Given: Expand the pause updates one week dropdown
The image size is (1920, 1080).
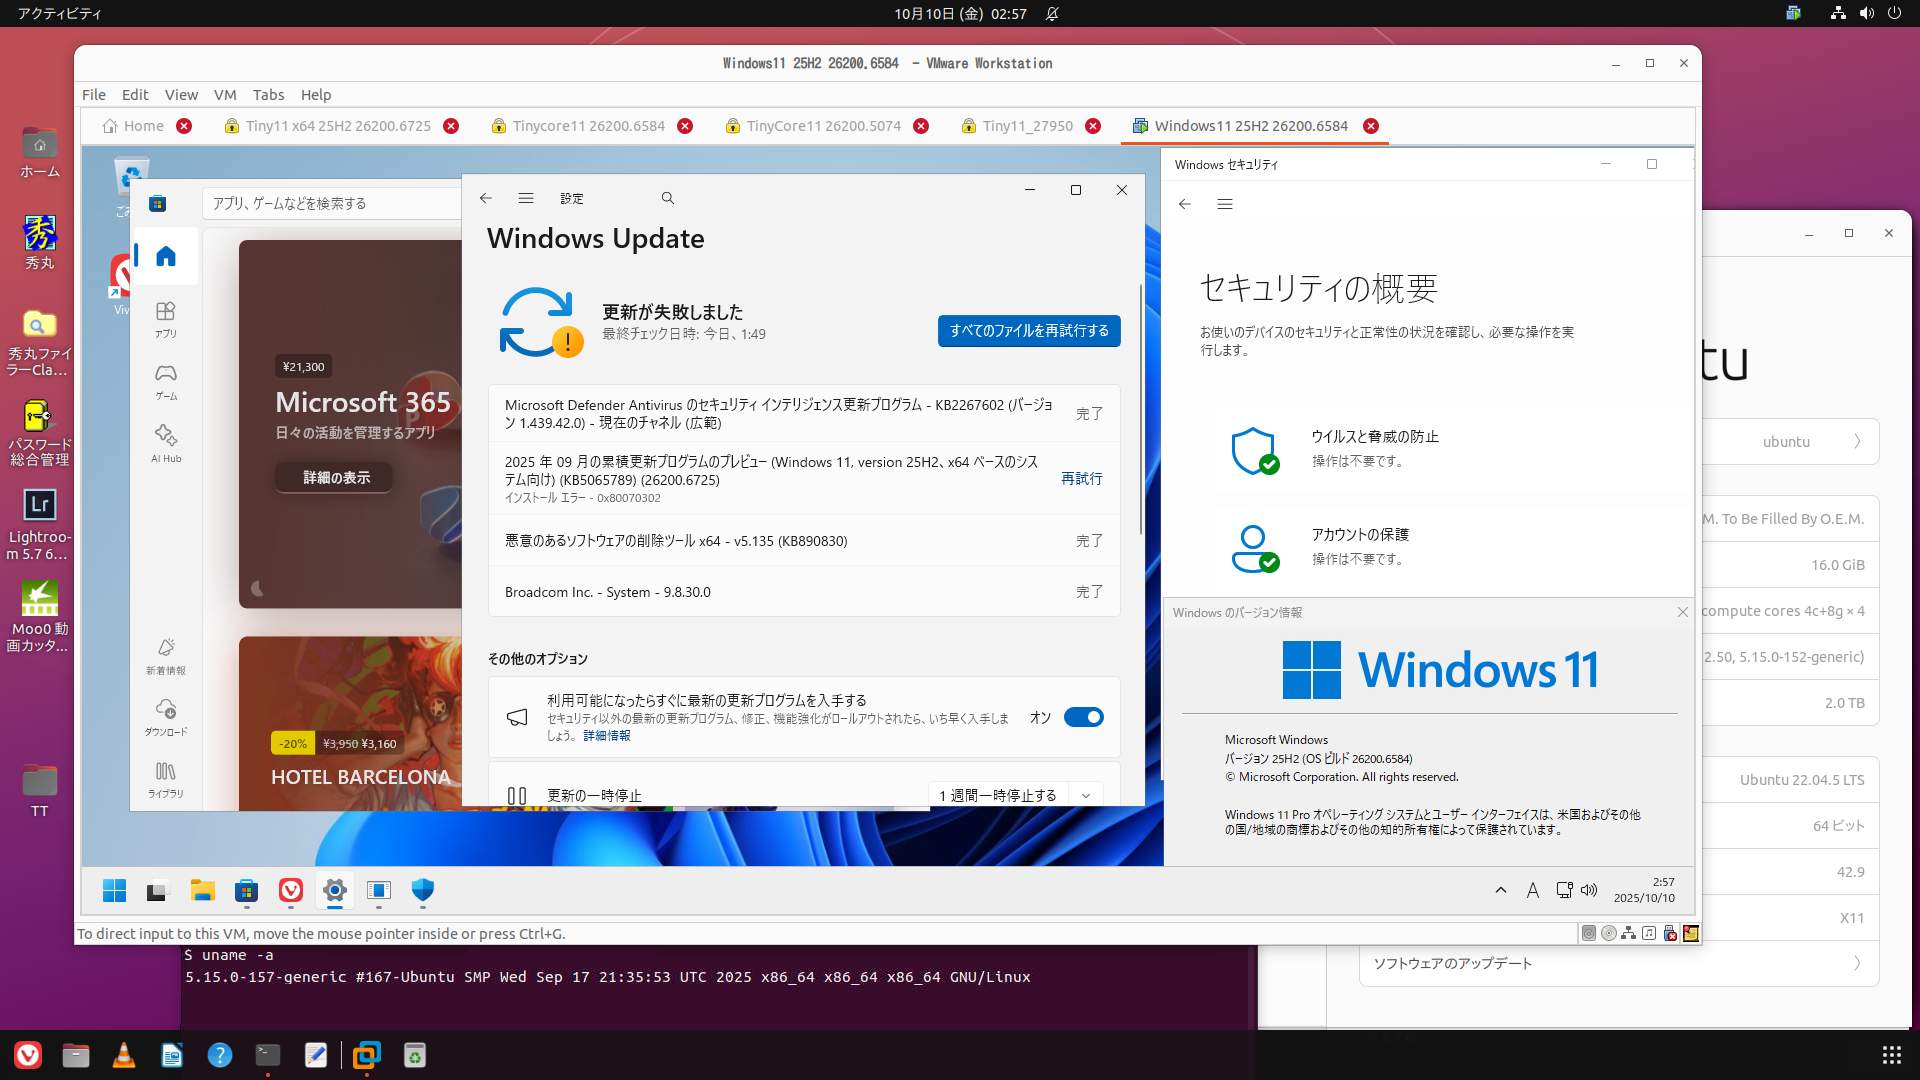Looking at the screenshot, I should coord(1086,795).
